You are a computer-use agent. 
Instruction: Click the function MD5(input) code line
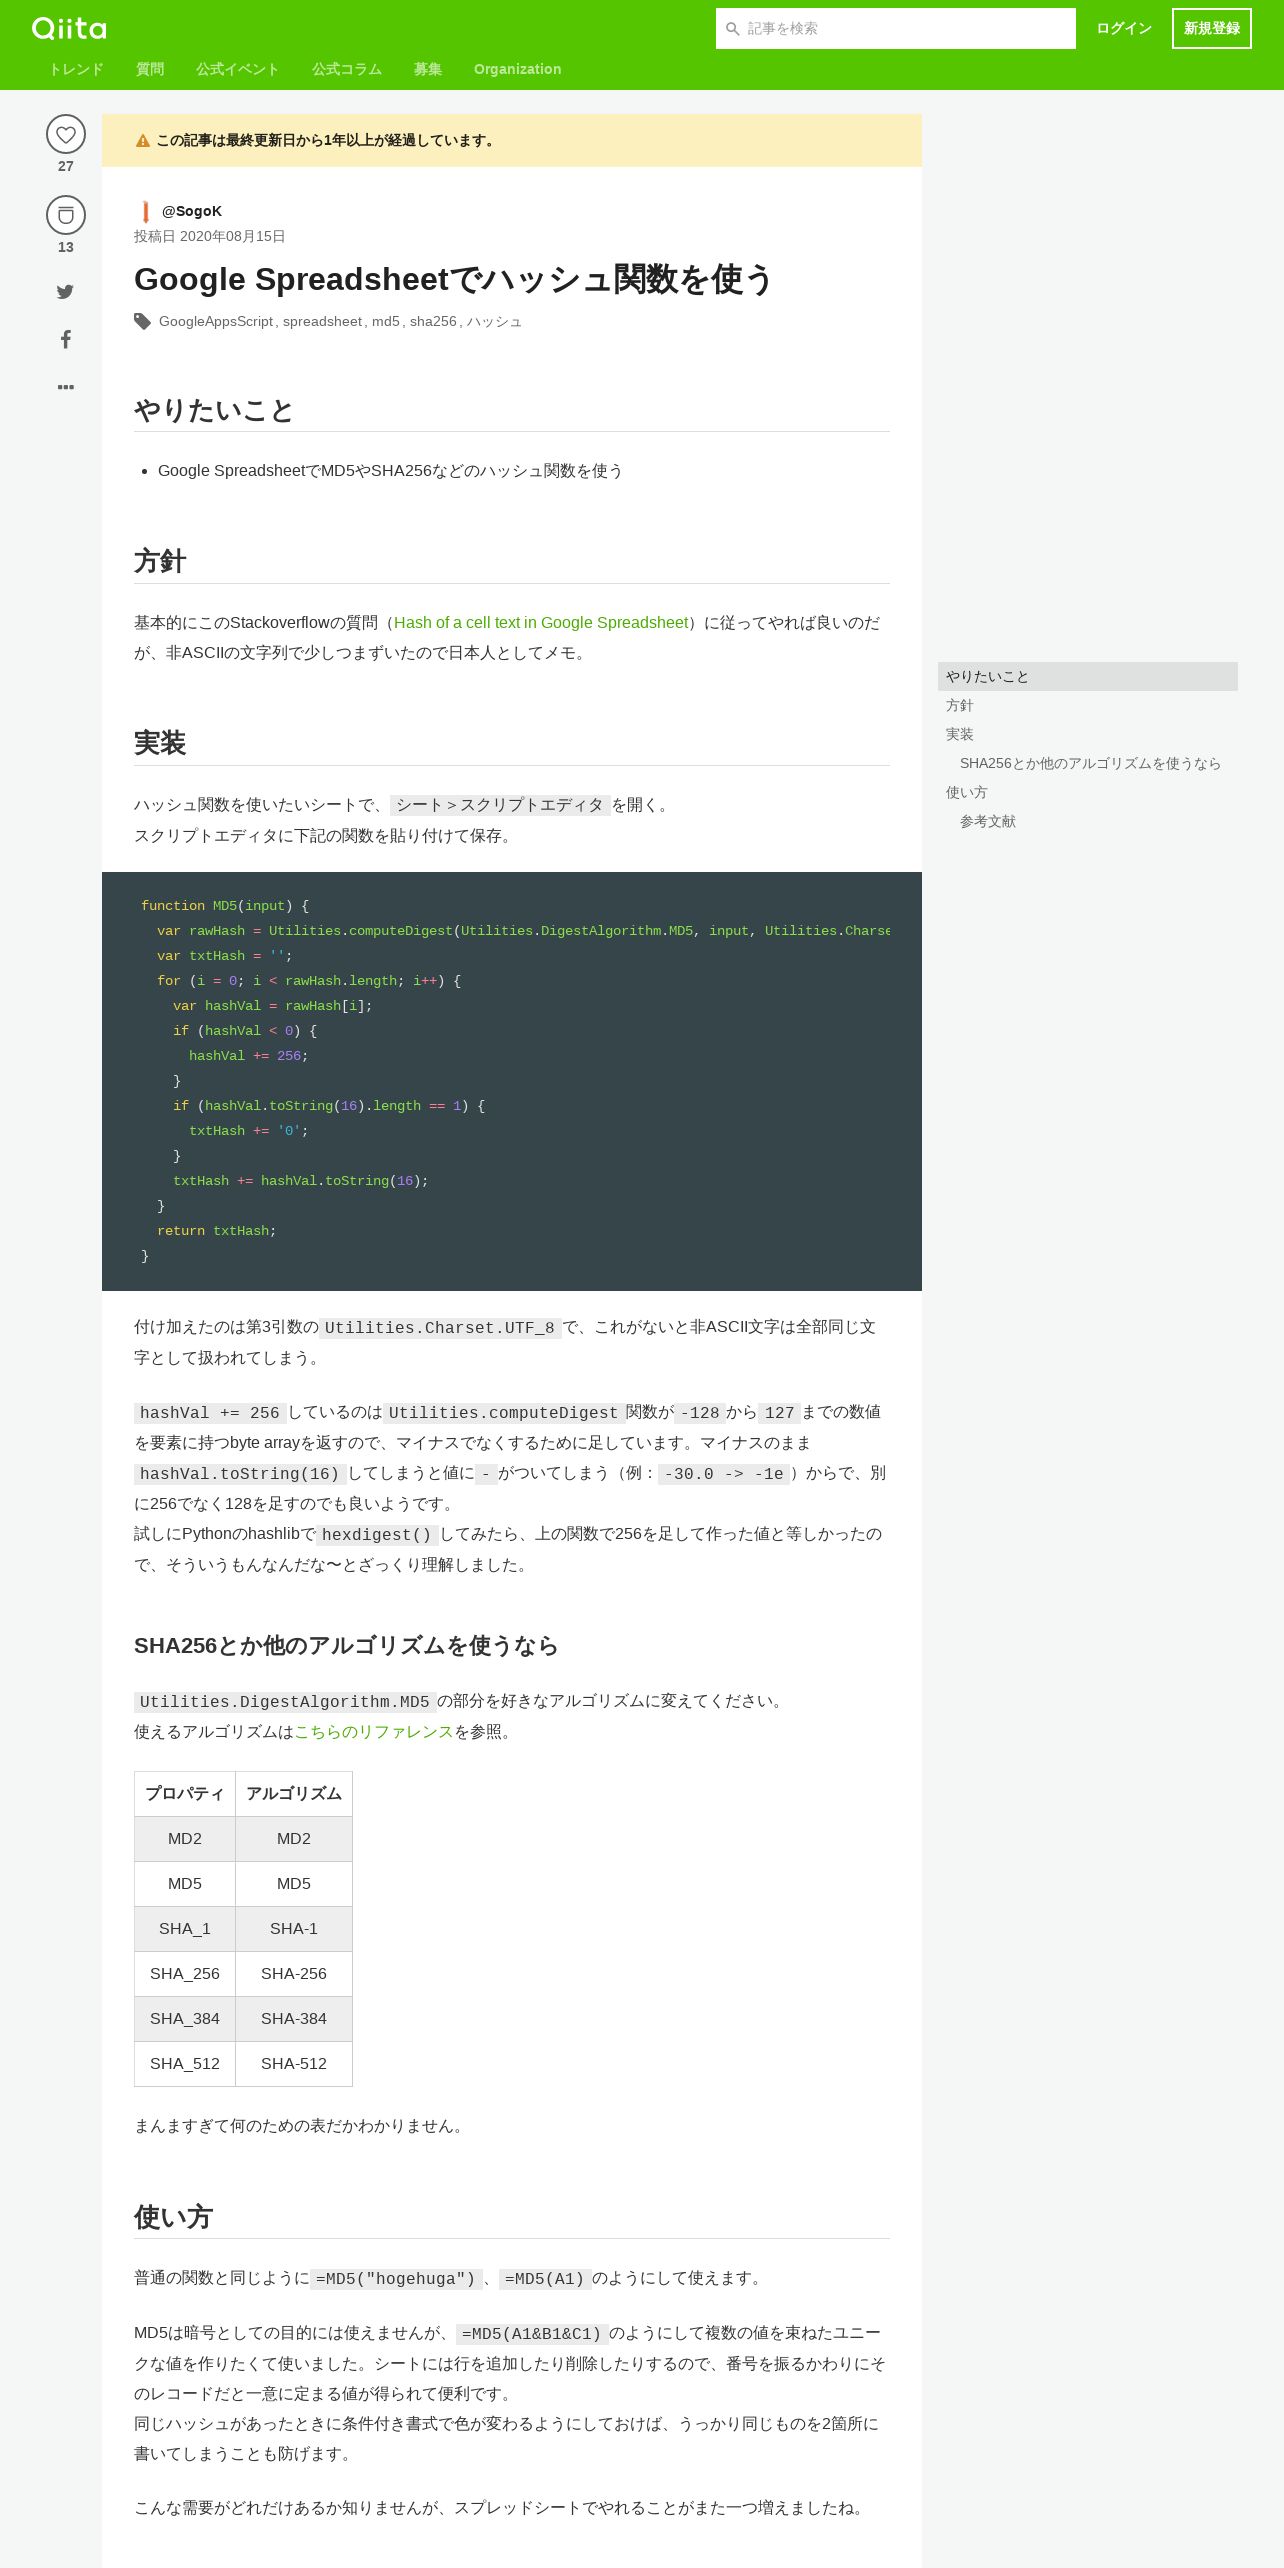(225, 905)
